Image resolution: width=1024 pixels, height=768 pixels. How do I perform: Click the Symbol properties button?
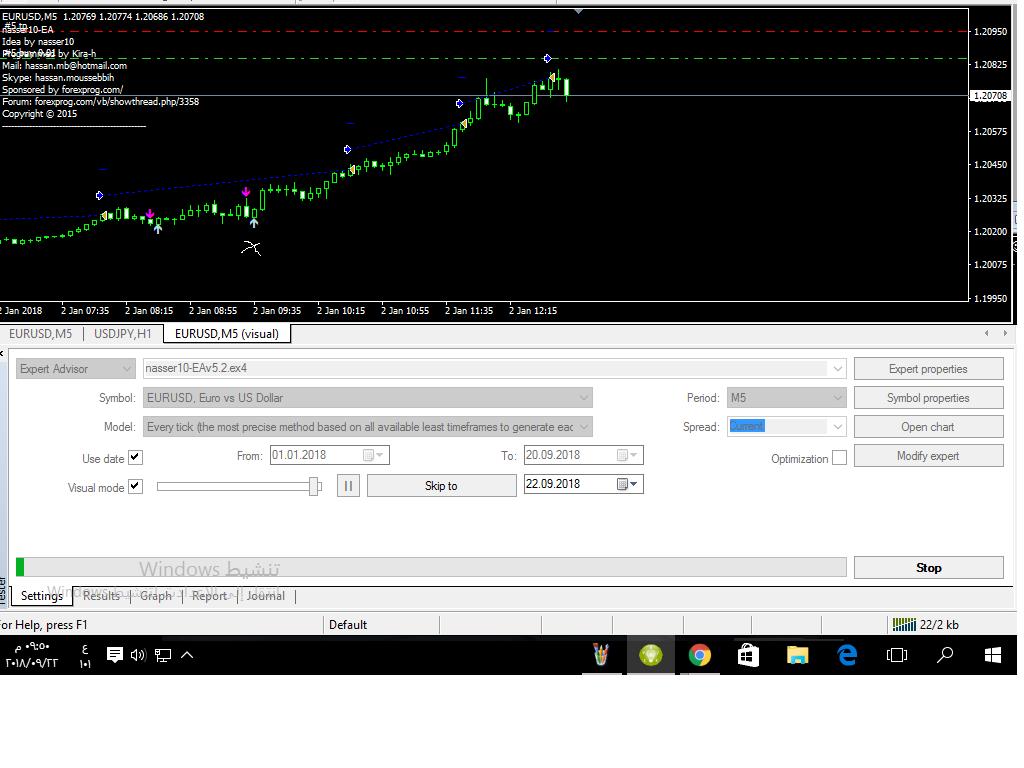[928, 398]
